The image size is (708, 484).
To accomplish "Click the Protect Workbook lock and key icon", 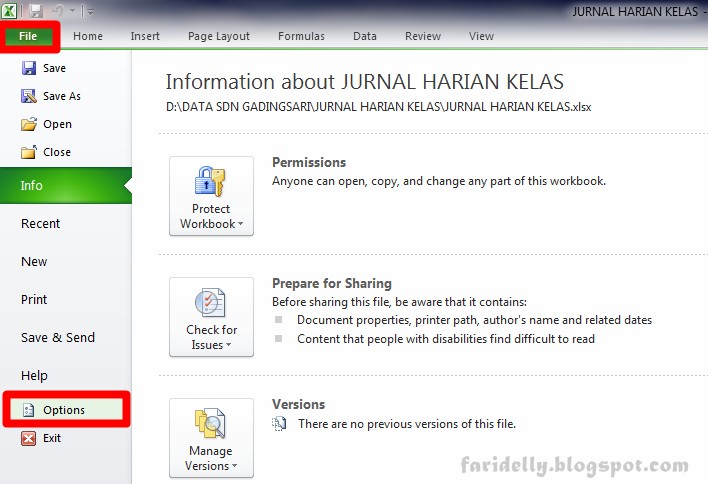I will (x=210, y=182).
